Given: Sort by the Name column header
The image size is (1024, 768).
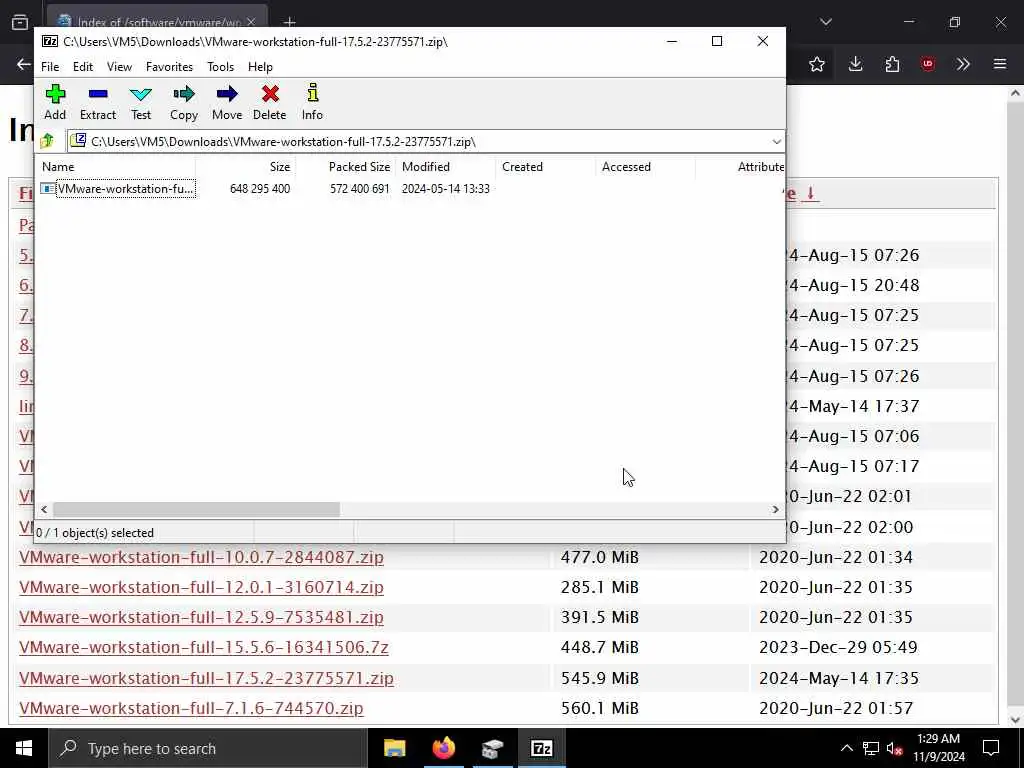Looking at the screenshot, I should (116, 167).
